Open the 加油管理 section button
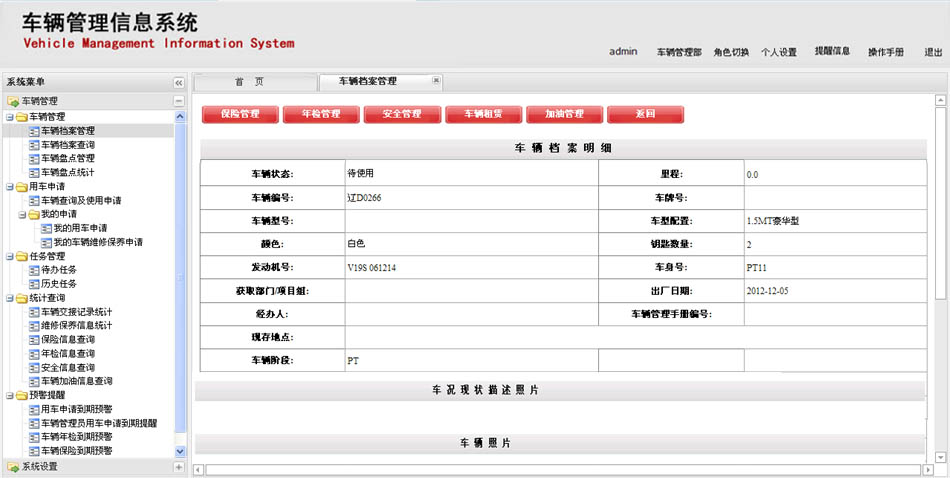This screenshot has width=950, height=478. coord(564,114)
